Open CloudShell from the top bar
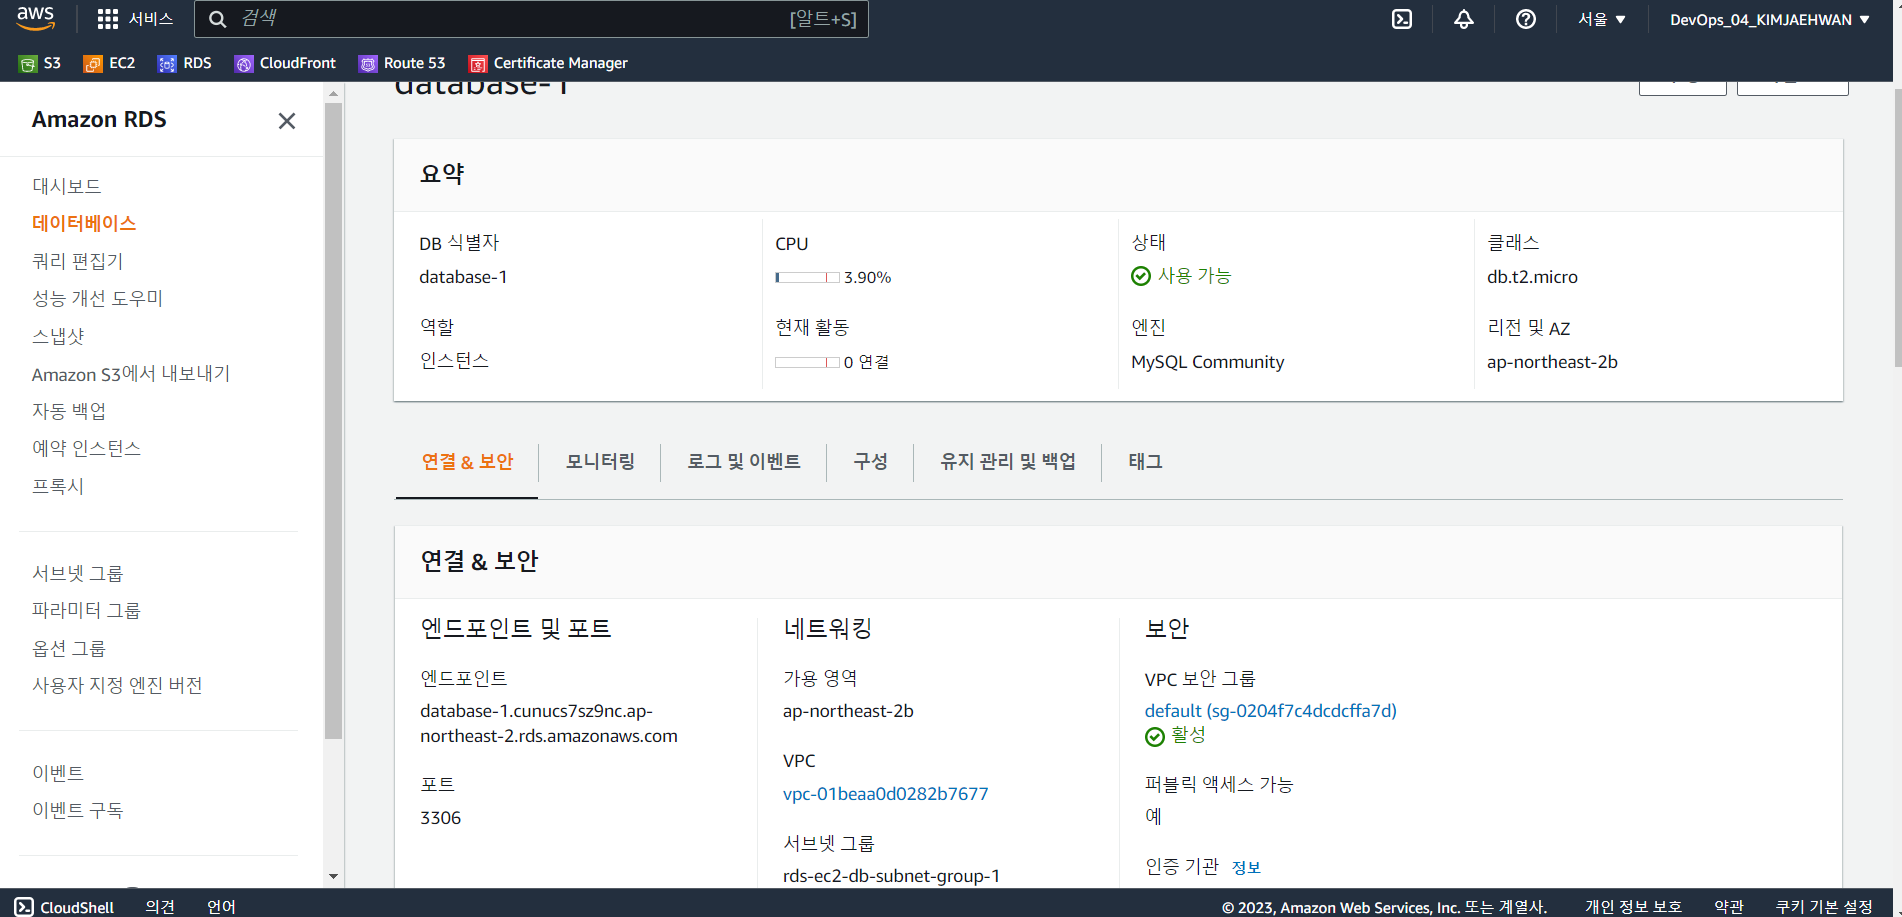Screen dimensions: 1902x917 click(1402, 19)
